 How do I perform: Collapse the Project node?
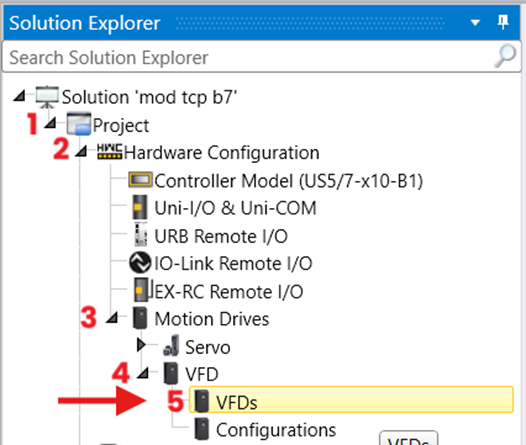50,123
